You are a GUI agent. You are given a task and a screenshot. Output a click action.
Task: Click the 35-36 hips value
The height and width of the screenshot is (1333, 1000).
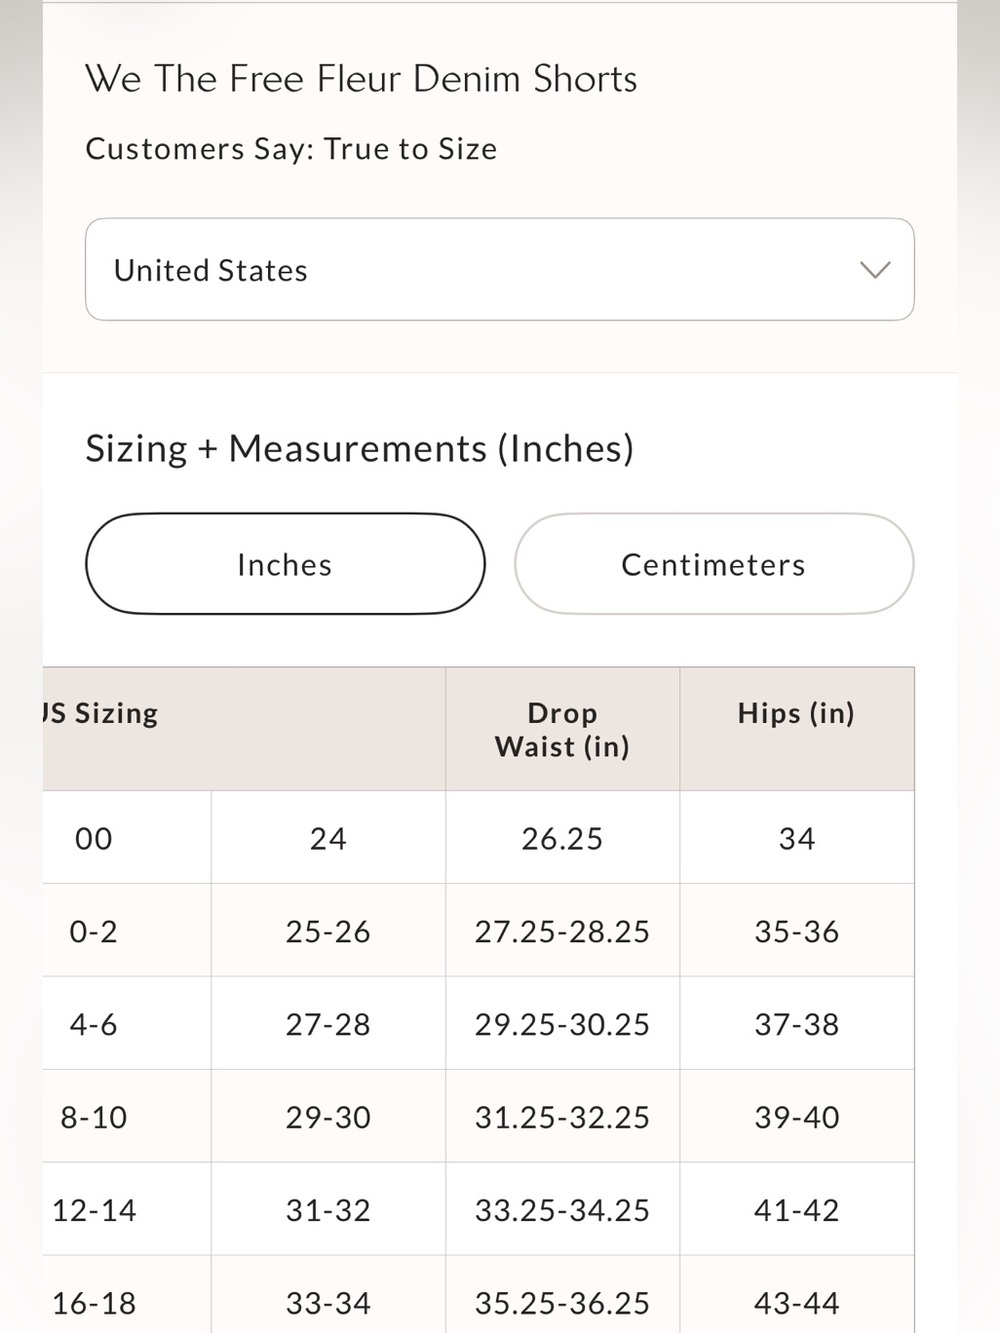797,931
